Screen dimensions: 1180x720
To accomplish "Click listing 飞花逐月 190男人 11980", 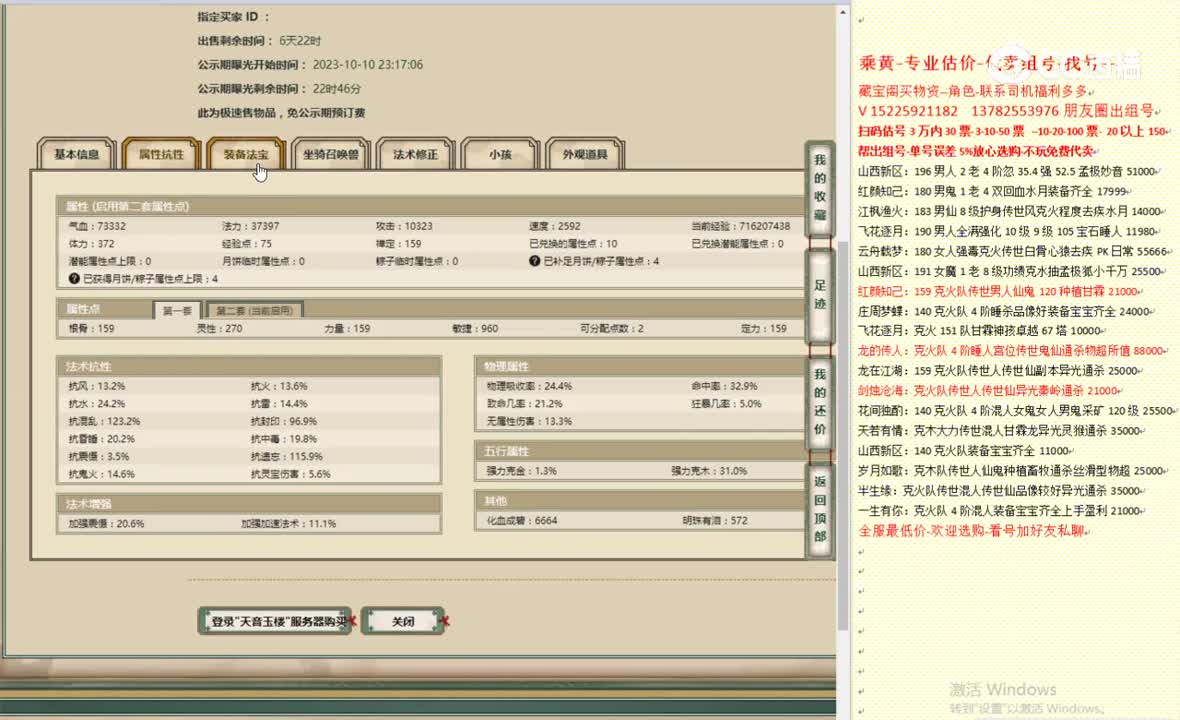I will click(x=1006, y=232).
